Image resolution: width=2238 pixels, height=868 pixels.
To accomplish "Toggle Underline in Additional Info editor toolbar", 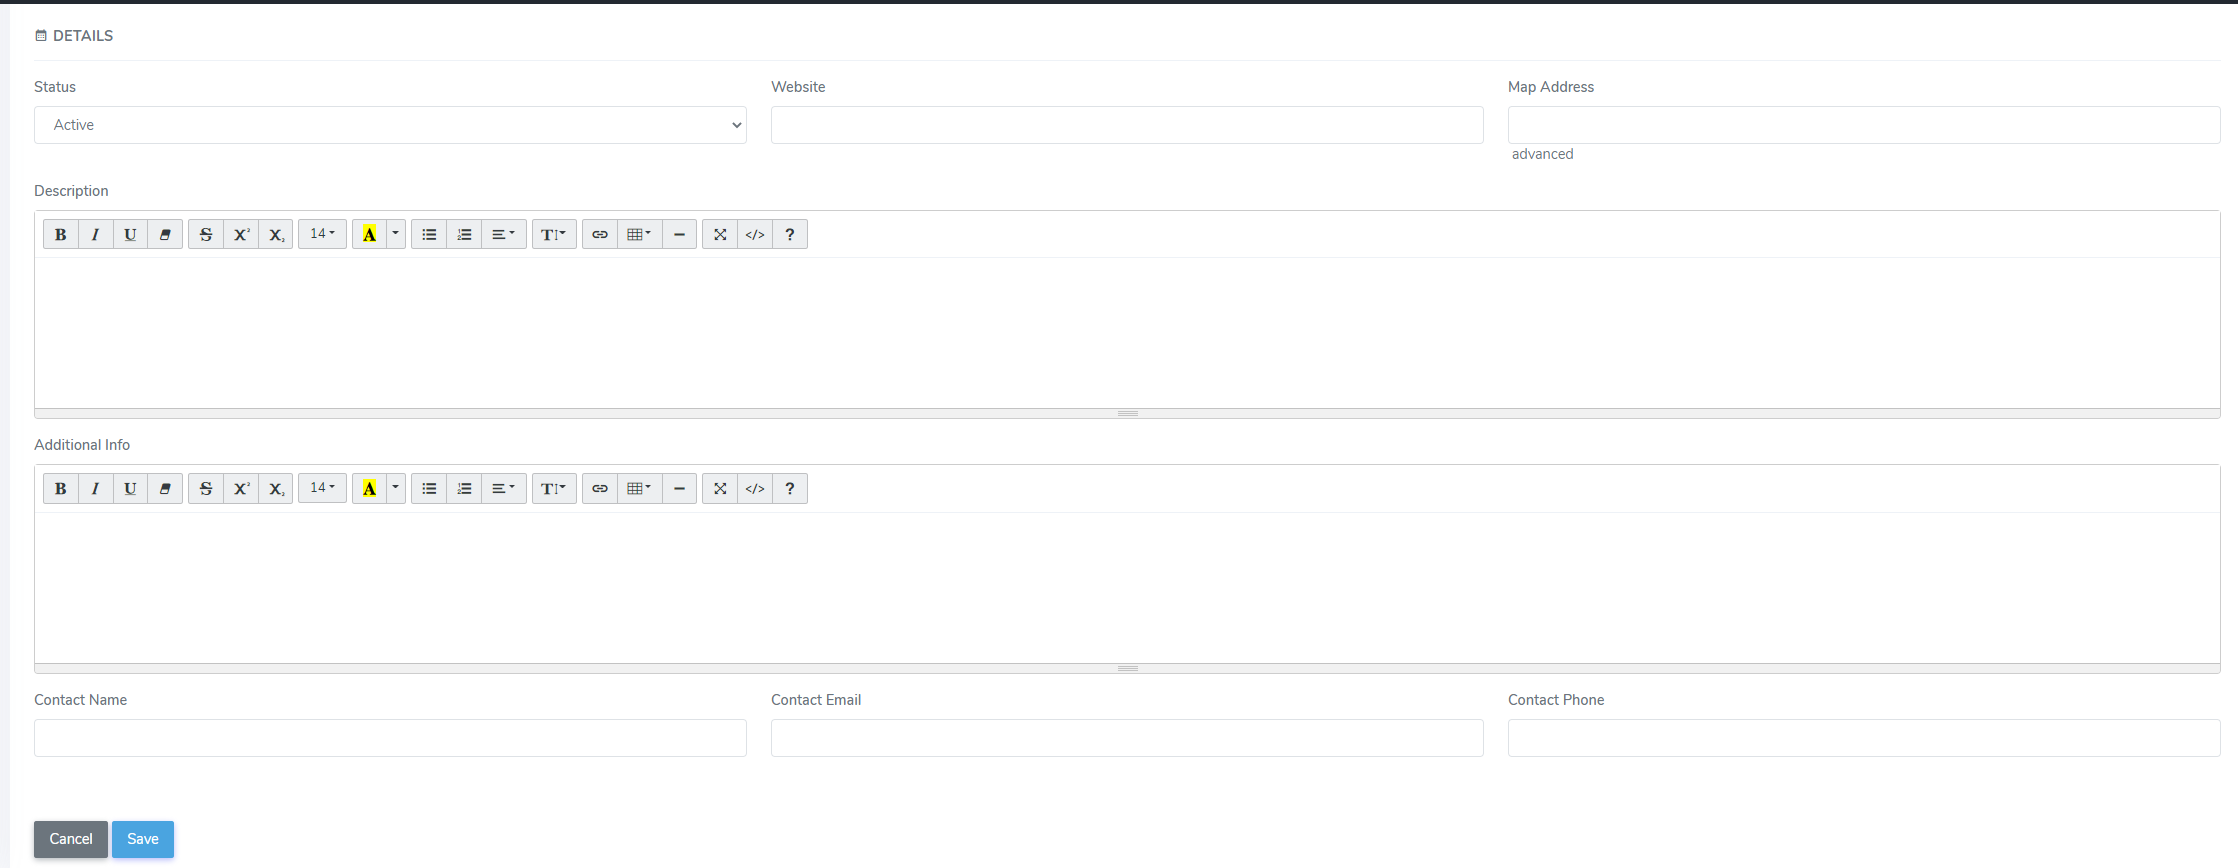I will [130, 488].
